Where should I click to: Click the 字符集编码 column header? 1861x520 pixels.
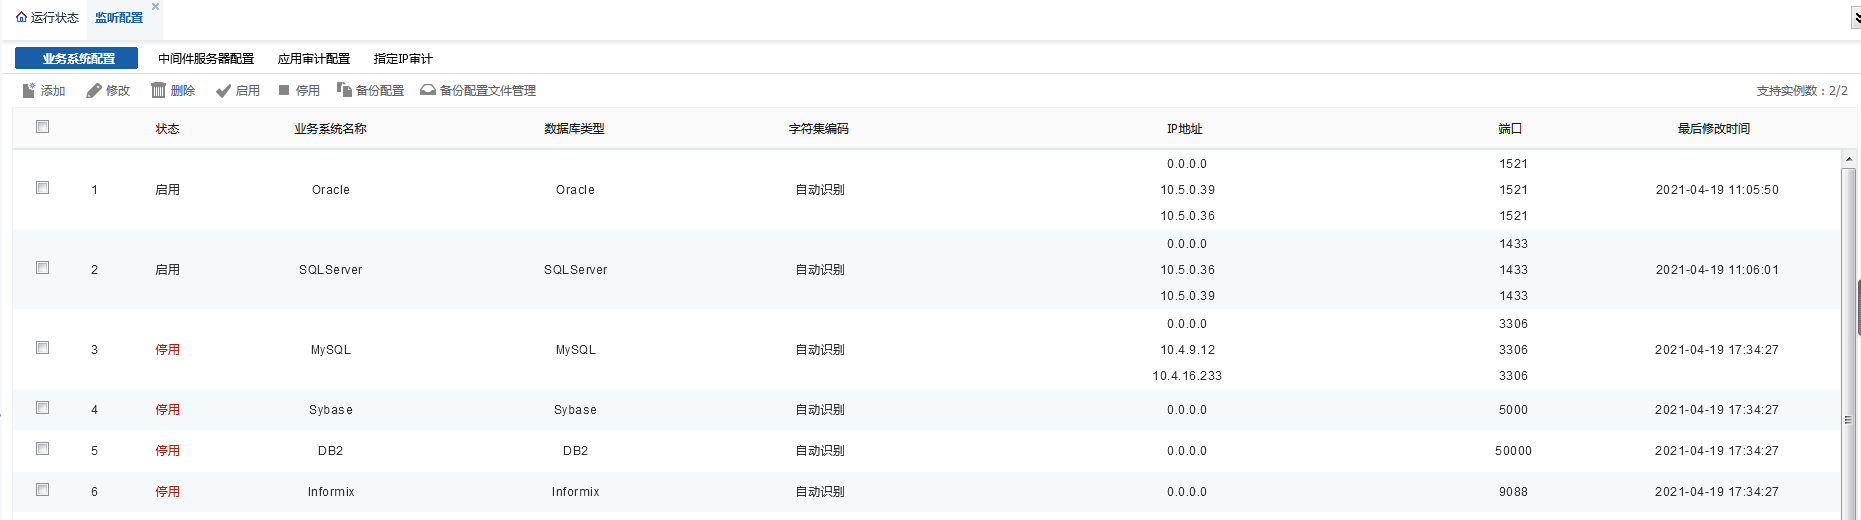(x=818, y=129)
